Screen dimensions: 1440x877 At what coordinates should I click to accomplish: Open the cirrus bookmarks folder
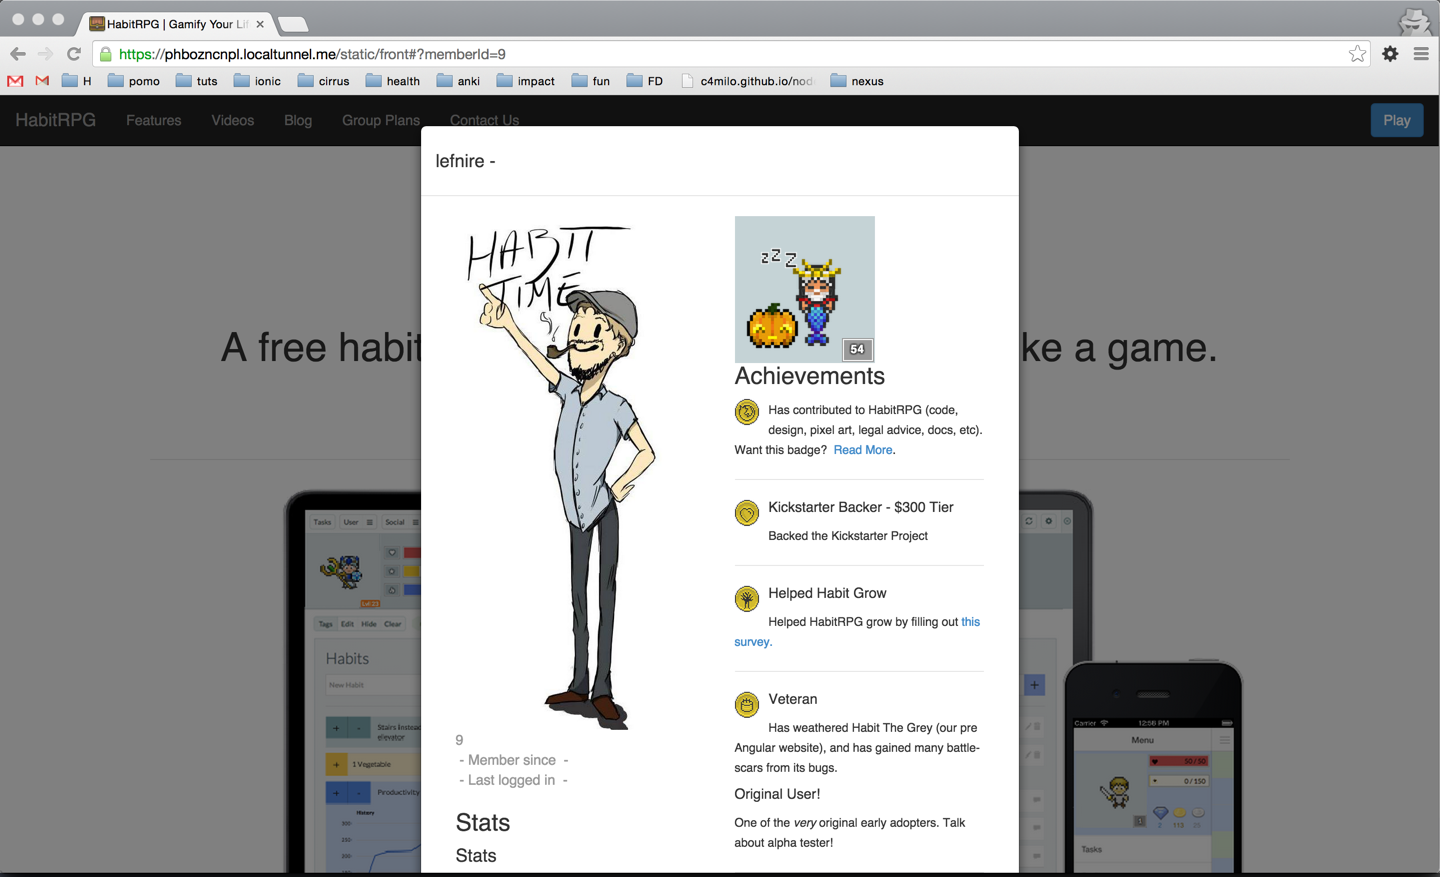point(324,81)
